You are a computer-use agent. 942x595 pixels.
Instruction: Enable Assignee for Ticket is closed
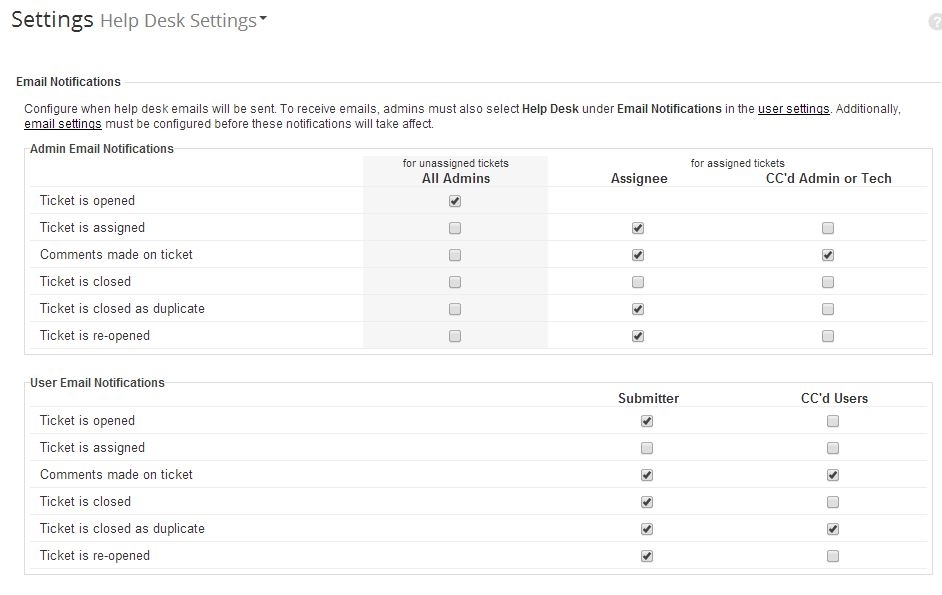pos(638,282)
